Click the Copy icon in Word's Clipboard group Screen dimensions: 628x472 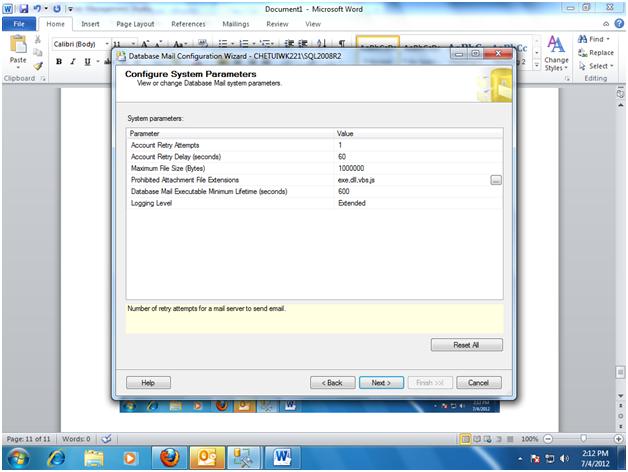click(38, 52)
